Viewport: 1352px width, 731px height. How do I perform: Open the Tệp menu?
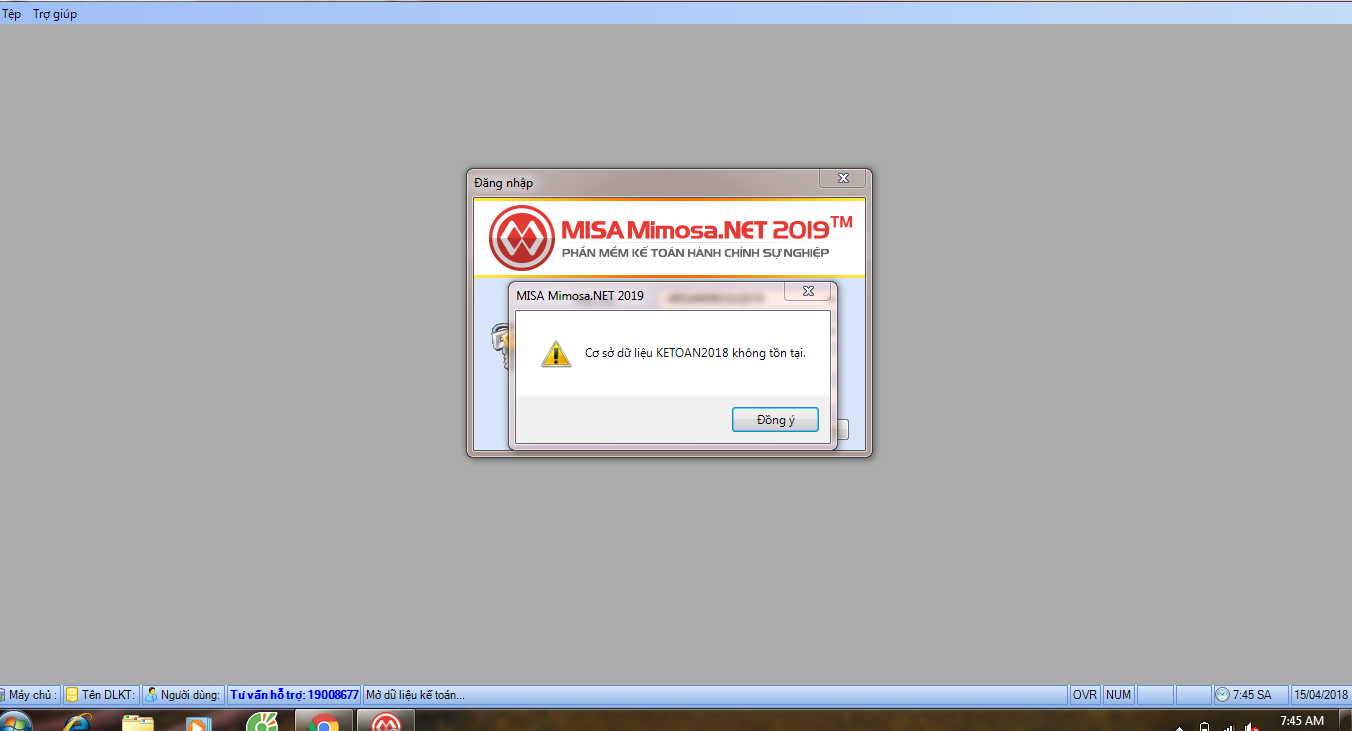click(11, 14)
